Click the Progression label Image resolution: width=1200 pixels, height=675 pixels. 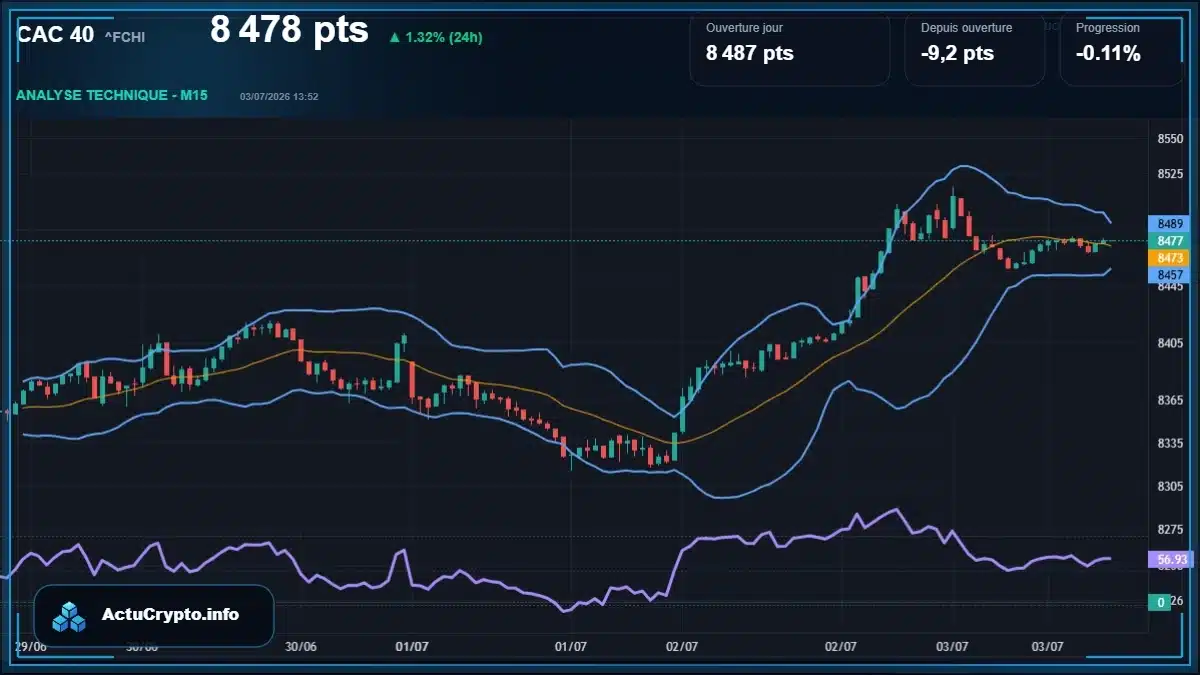[1107, 28]
